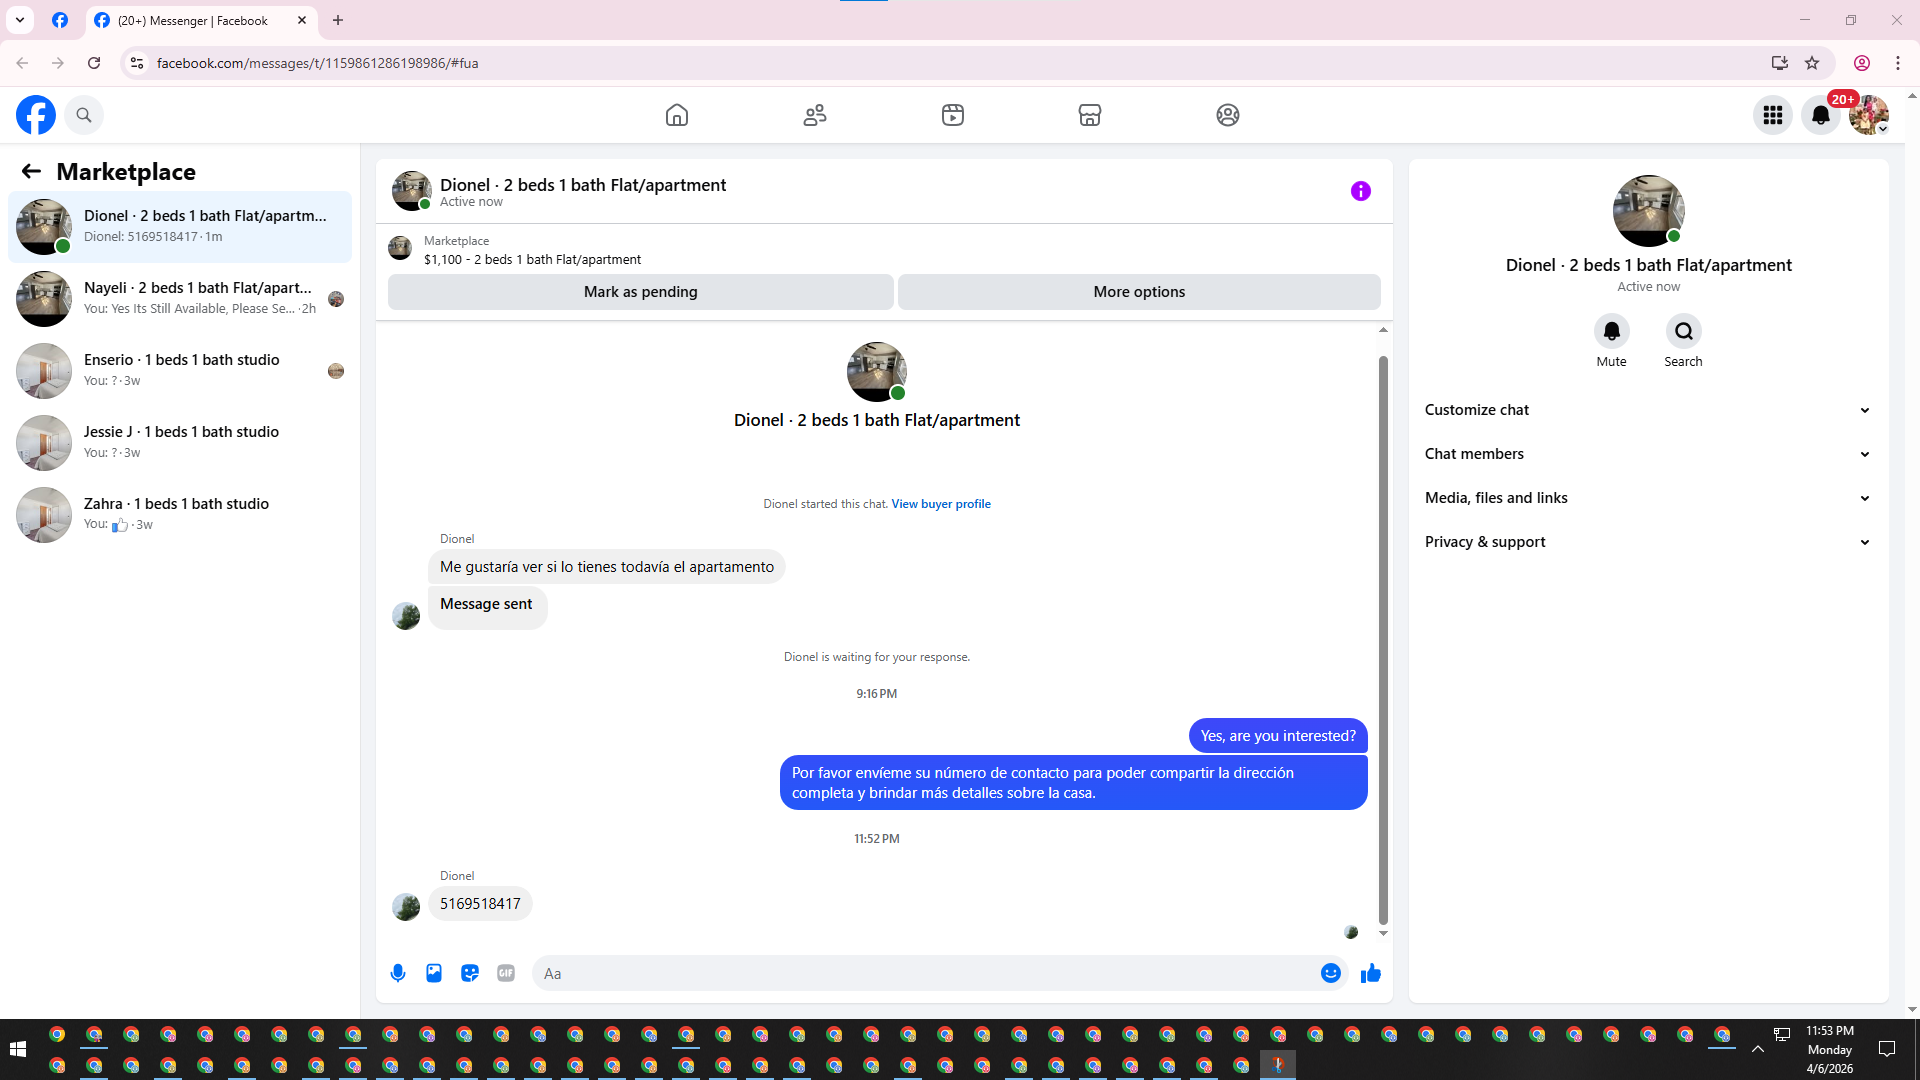Open Enserio 1 beds 1 bath studio chat
This screenshot has width=1920, height=1080.
pyautogui.click(x=180, y=371)
